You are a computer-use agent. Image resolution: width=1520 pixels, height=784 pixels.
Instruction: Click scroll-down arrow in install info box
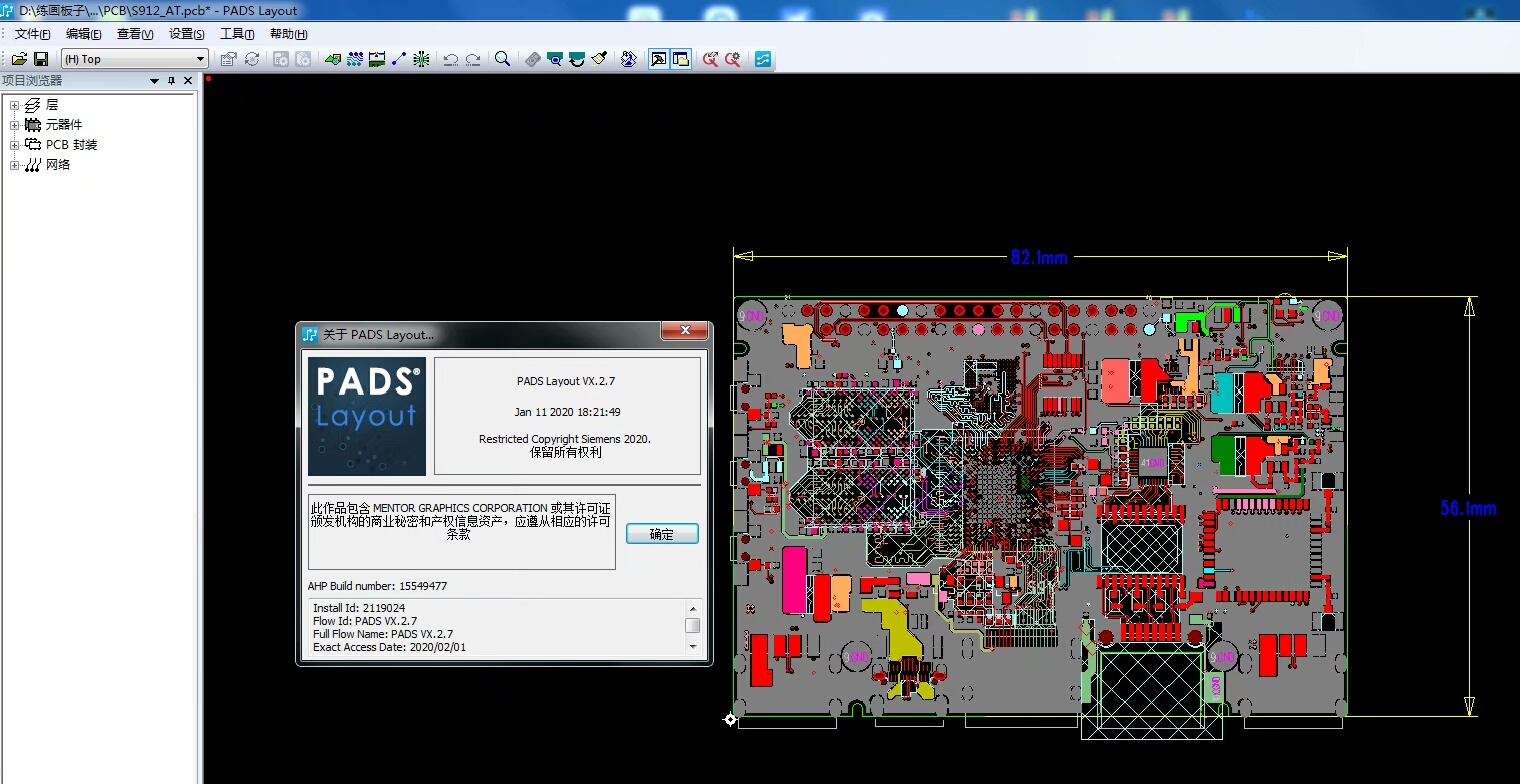(692, 647)
